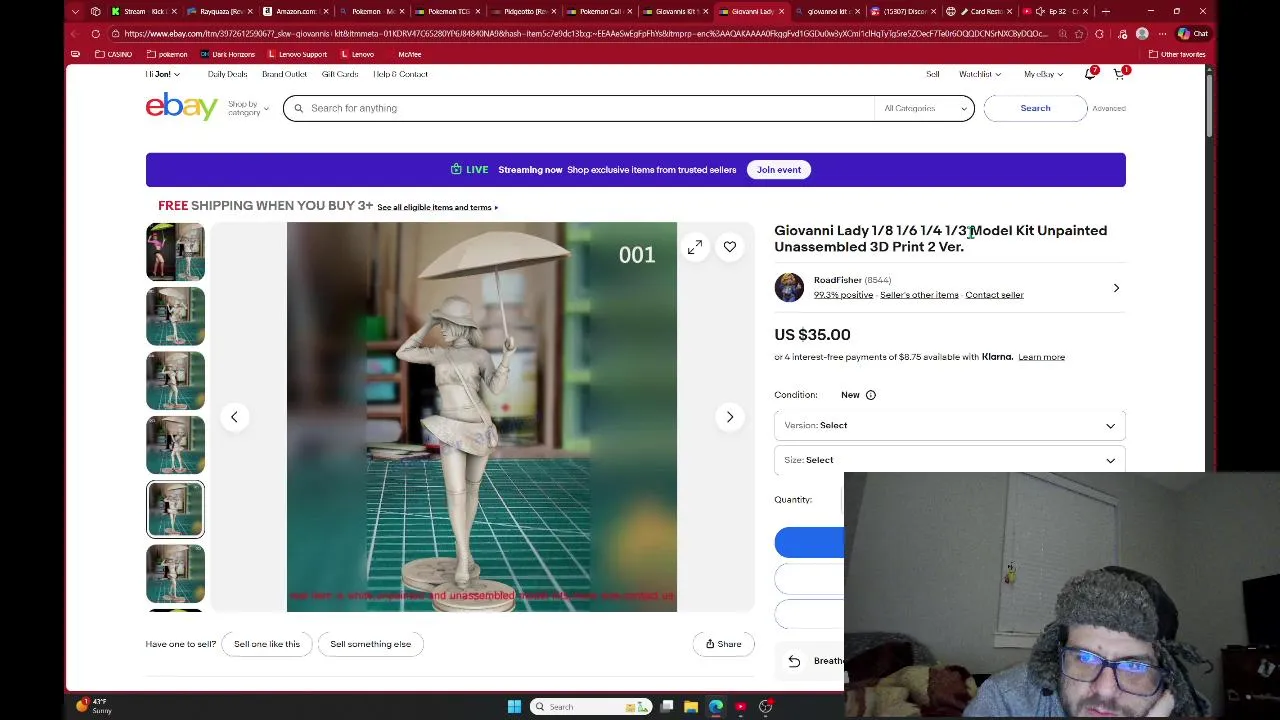The image size is (1280, 720).
Task: Open weather widget showing 43°F
Action: click(95, 706)
